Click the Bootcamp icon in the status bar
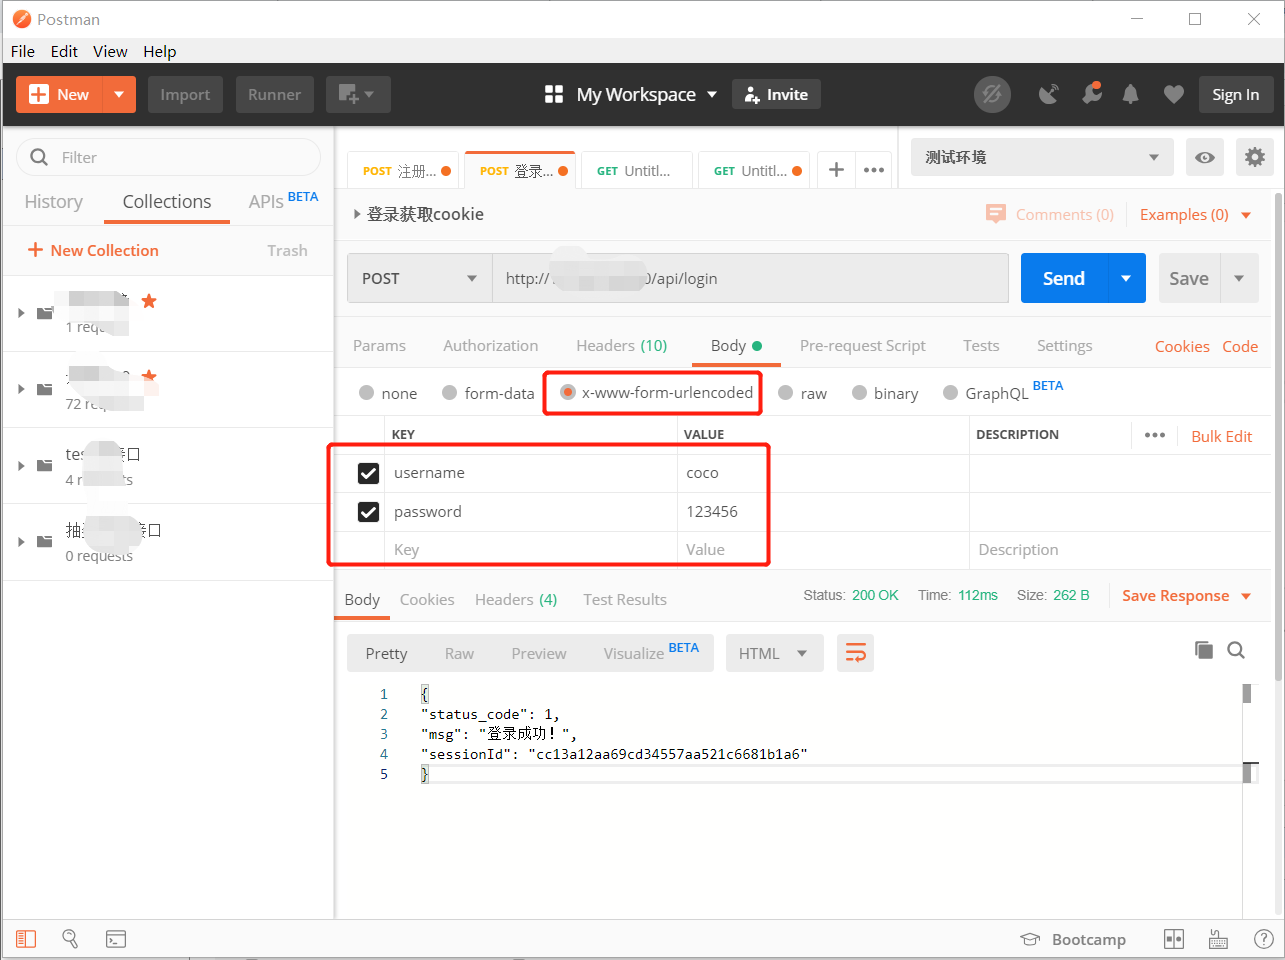Viewport: 1285px width, 960px height. pyautogui.click(x=1030, y=938)
